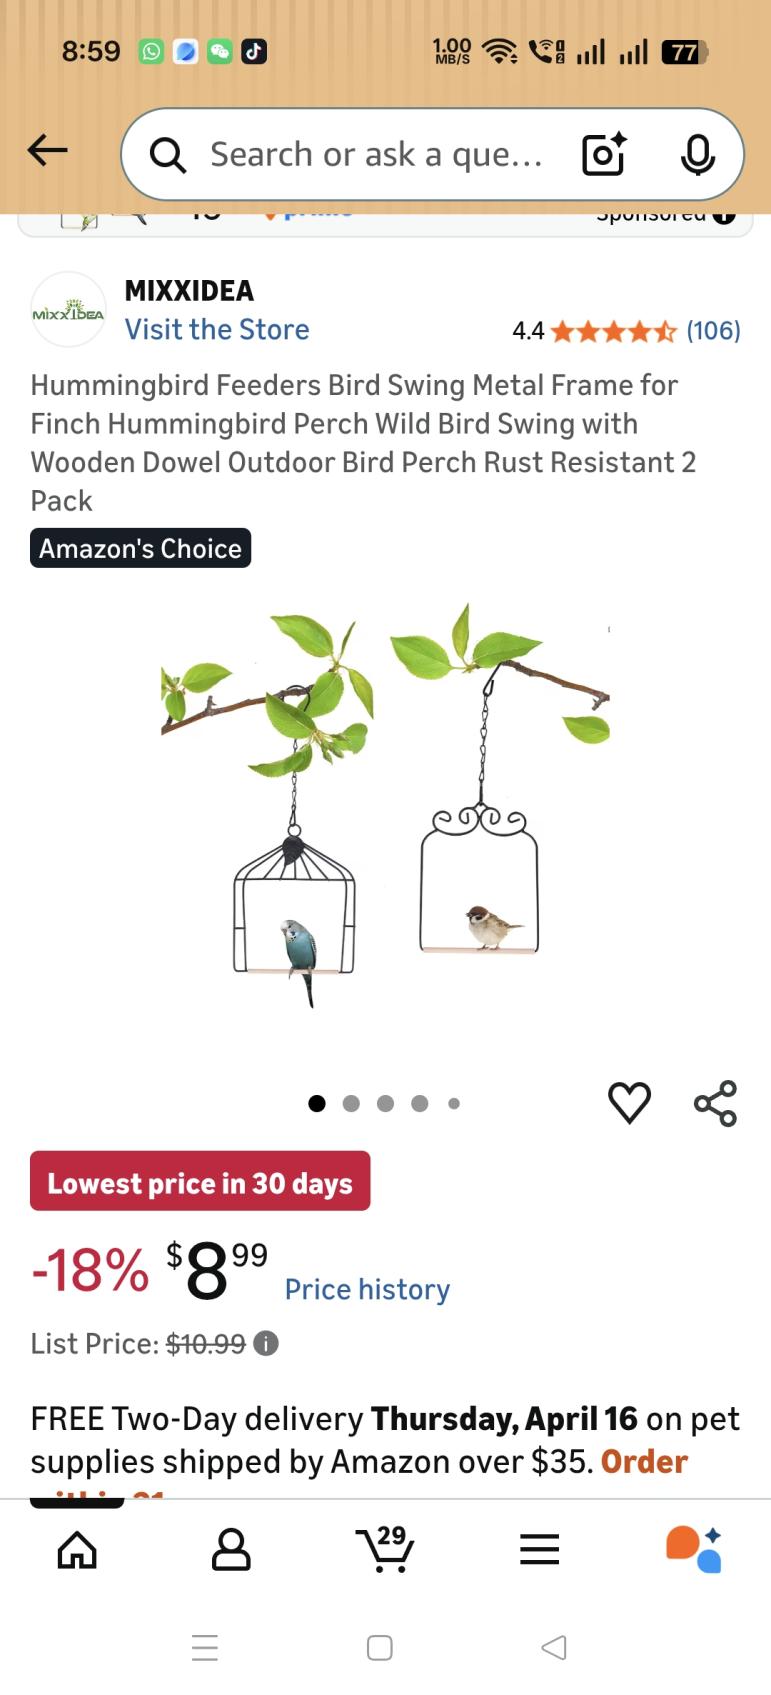Visit the MIXXIDEA store
This screenshot has height=1695, width=771.
[217, 330]
